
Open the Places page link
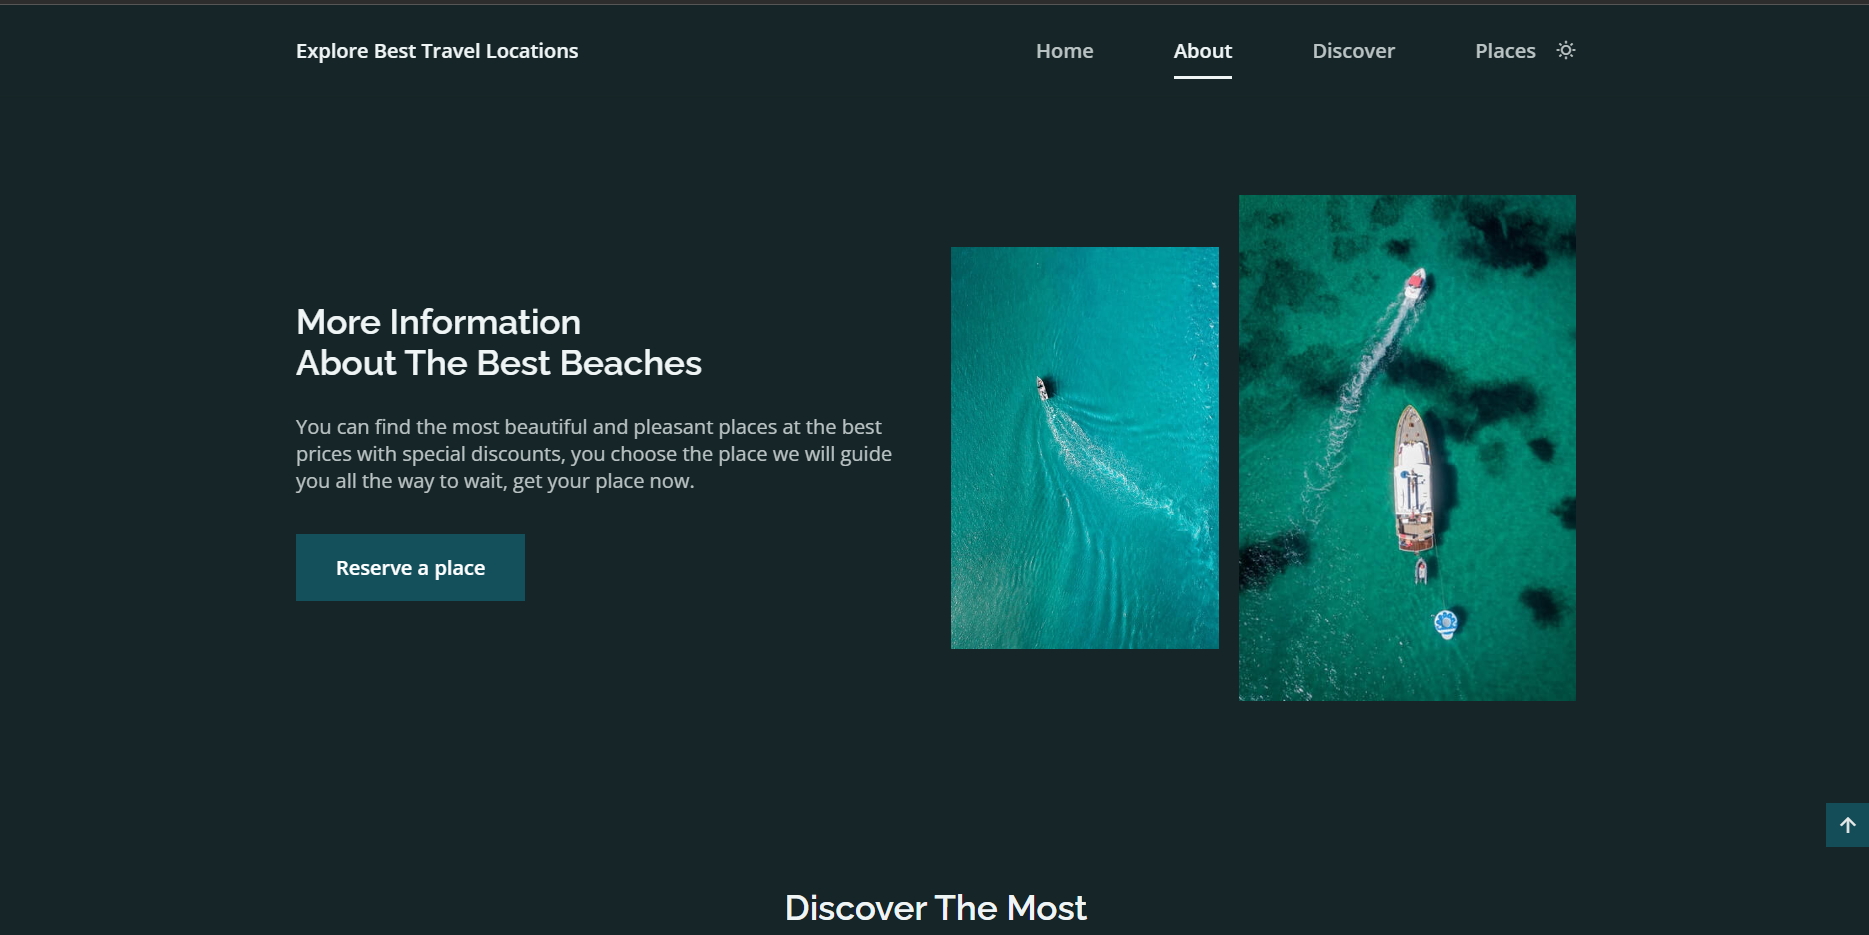point(1505,50)
